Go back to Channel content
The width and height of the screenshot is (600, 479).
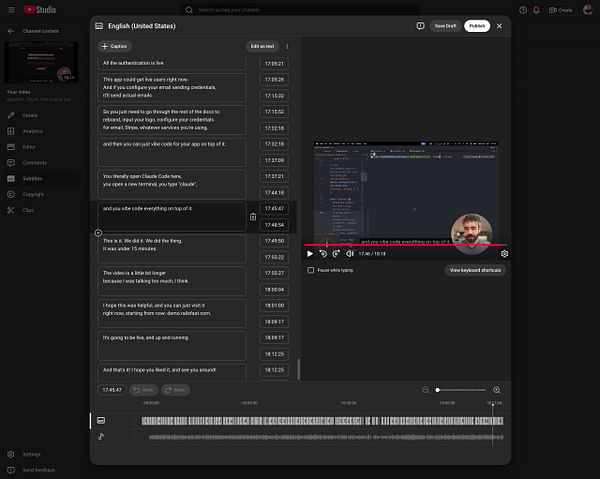coord(11,31)
